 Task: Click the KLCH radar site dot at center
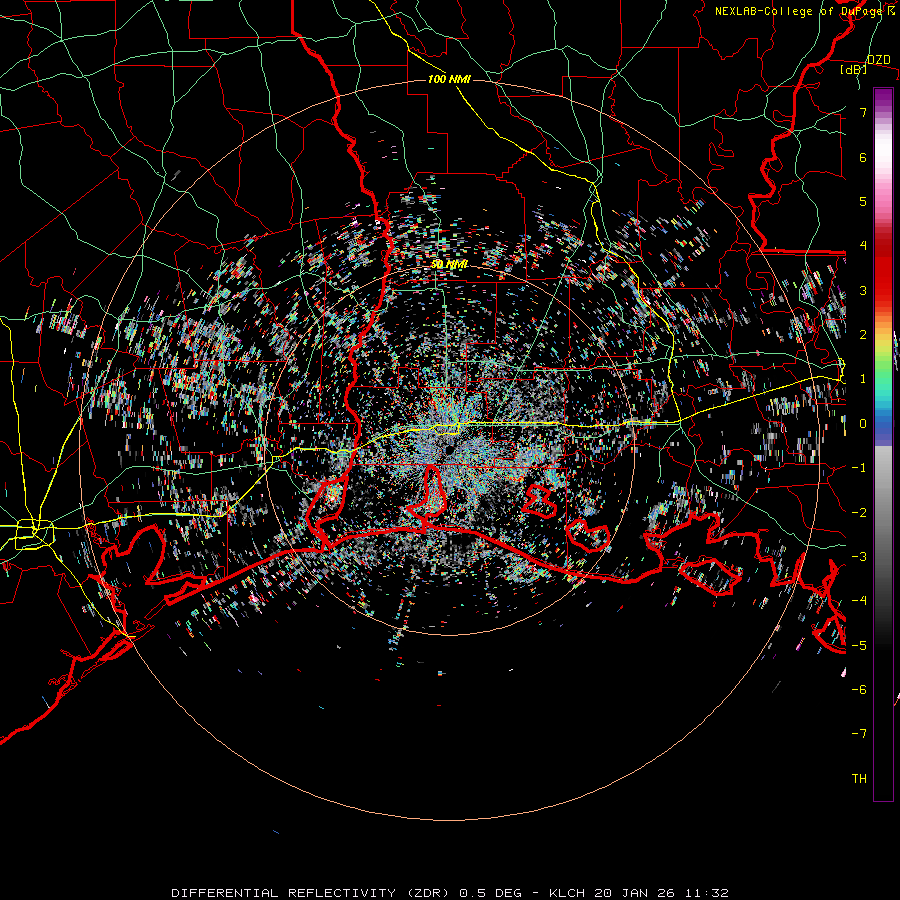(449, 451)
